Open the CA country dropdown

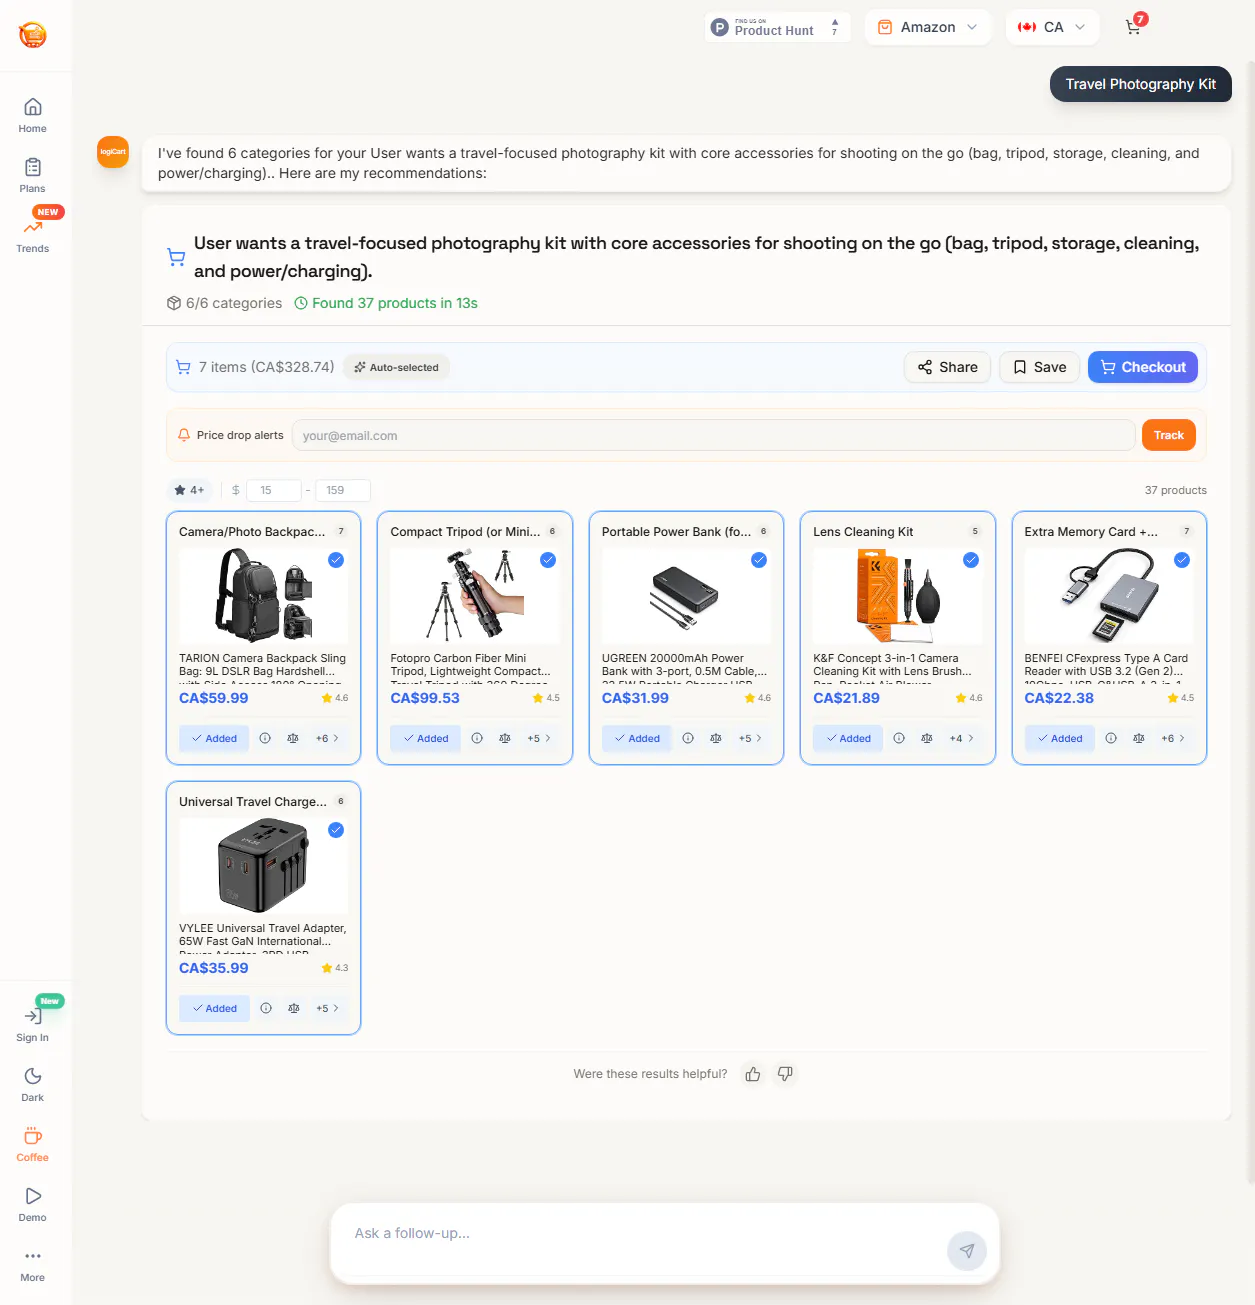pyautogui.click(x=1052, y=27)
